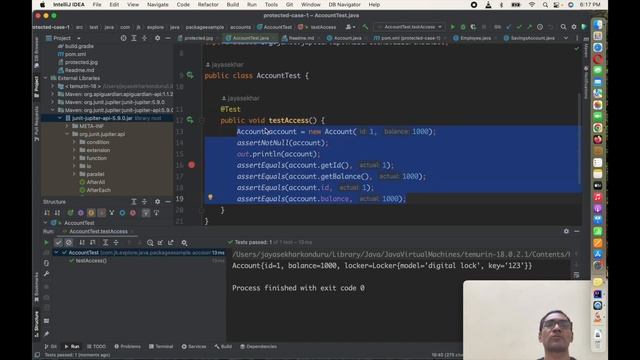Open Project panel options gear
This screenshot has height=360, width=640.
[x=157, y=38]
